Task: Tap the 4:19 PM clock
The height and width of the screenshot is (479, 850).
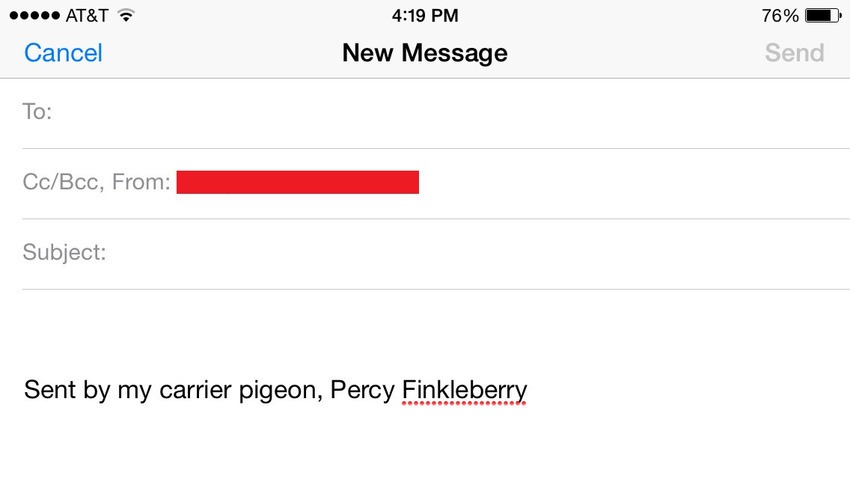Action: tap(425, 16)
